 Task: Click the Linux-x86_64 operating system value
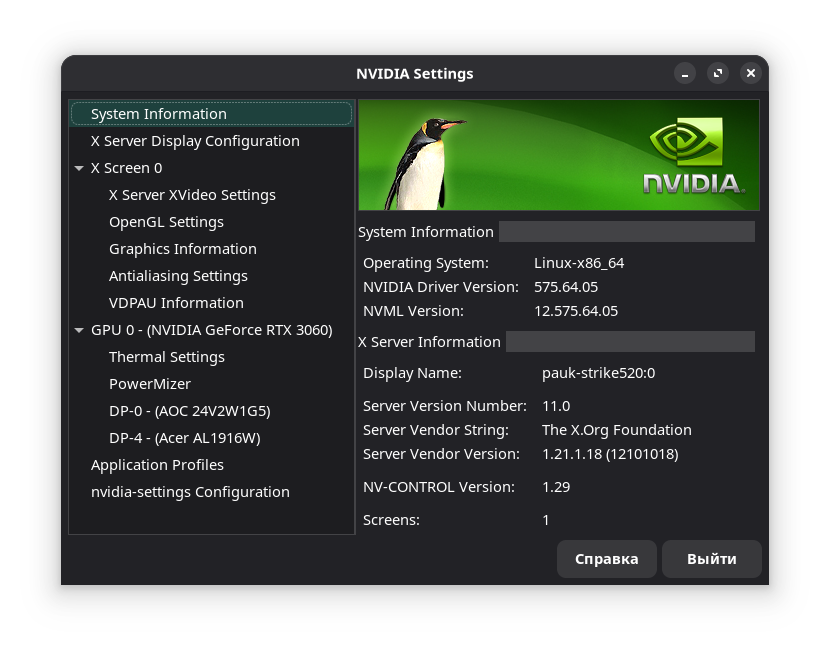click(579, 263)
